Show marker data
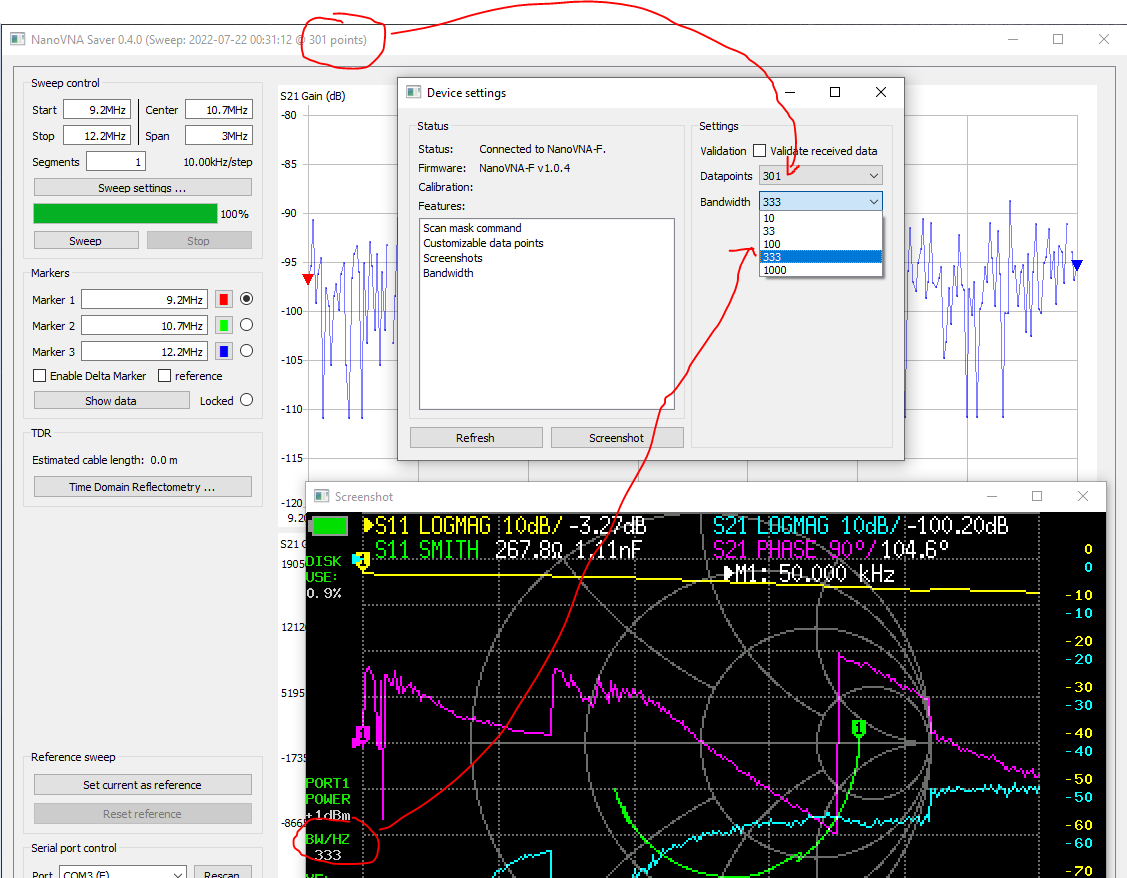 pyautogui.click(x=111, y=400)
